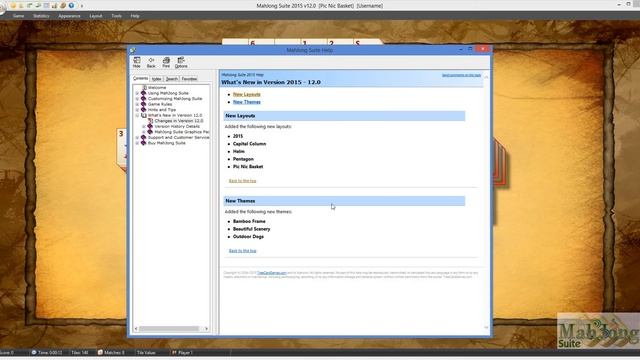Click the Time clock icon in status bar

coord(34,352)
